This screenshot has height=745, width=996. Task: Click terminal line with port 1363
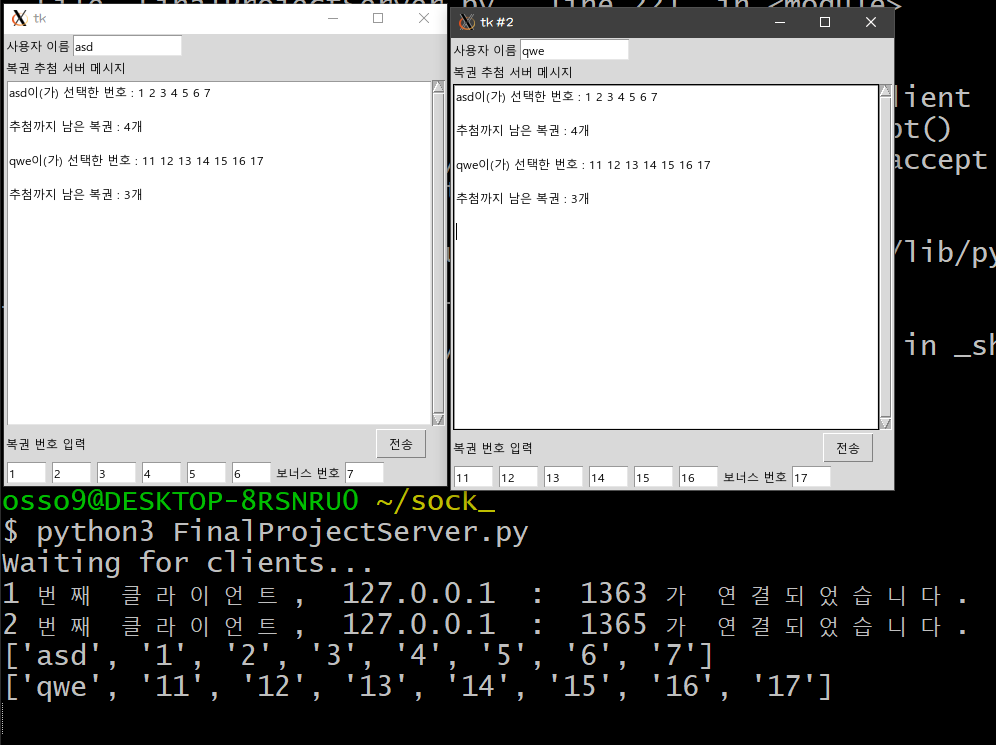[x=486, y=594]
